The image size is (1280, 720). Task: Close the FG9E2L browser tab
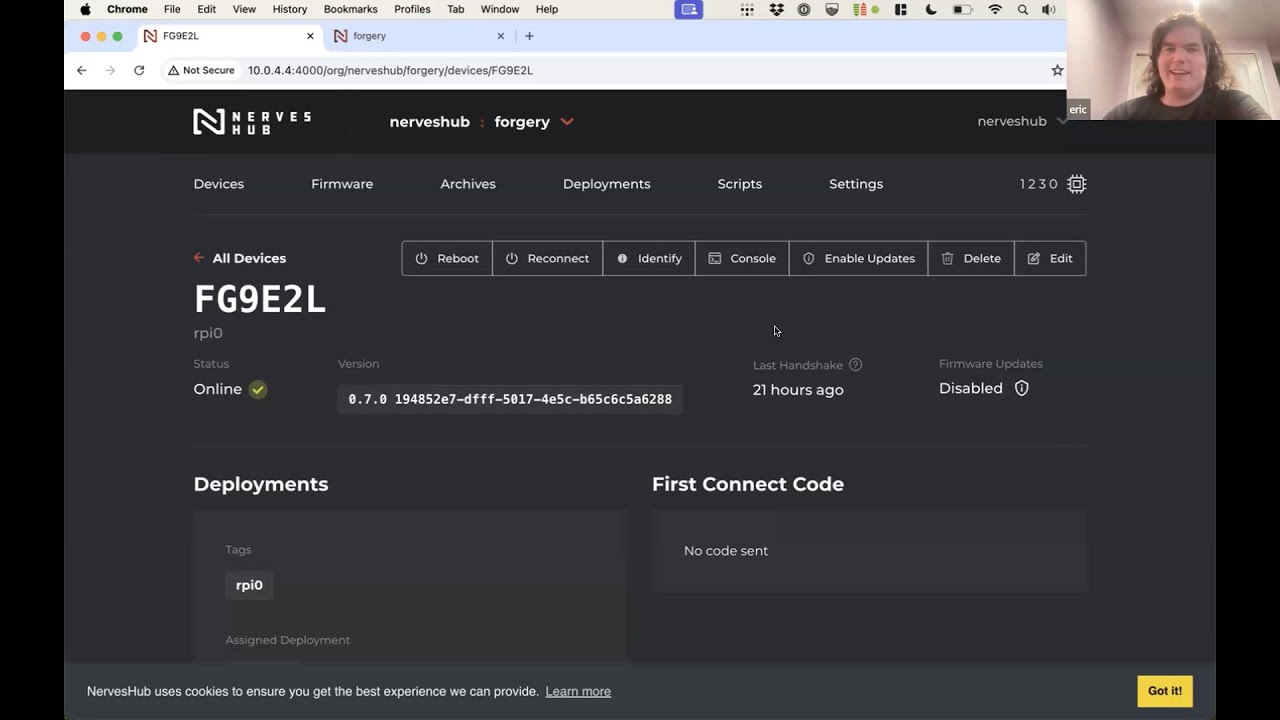pyautogui.click(x=310, y=36)
